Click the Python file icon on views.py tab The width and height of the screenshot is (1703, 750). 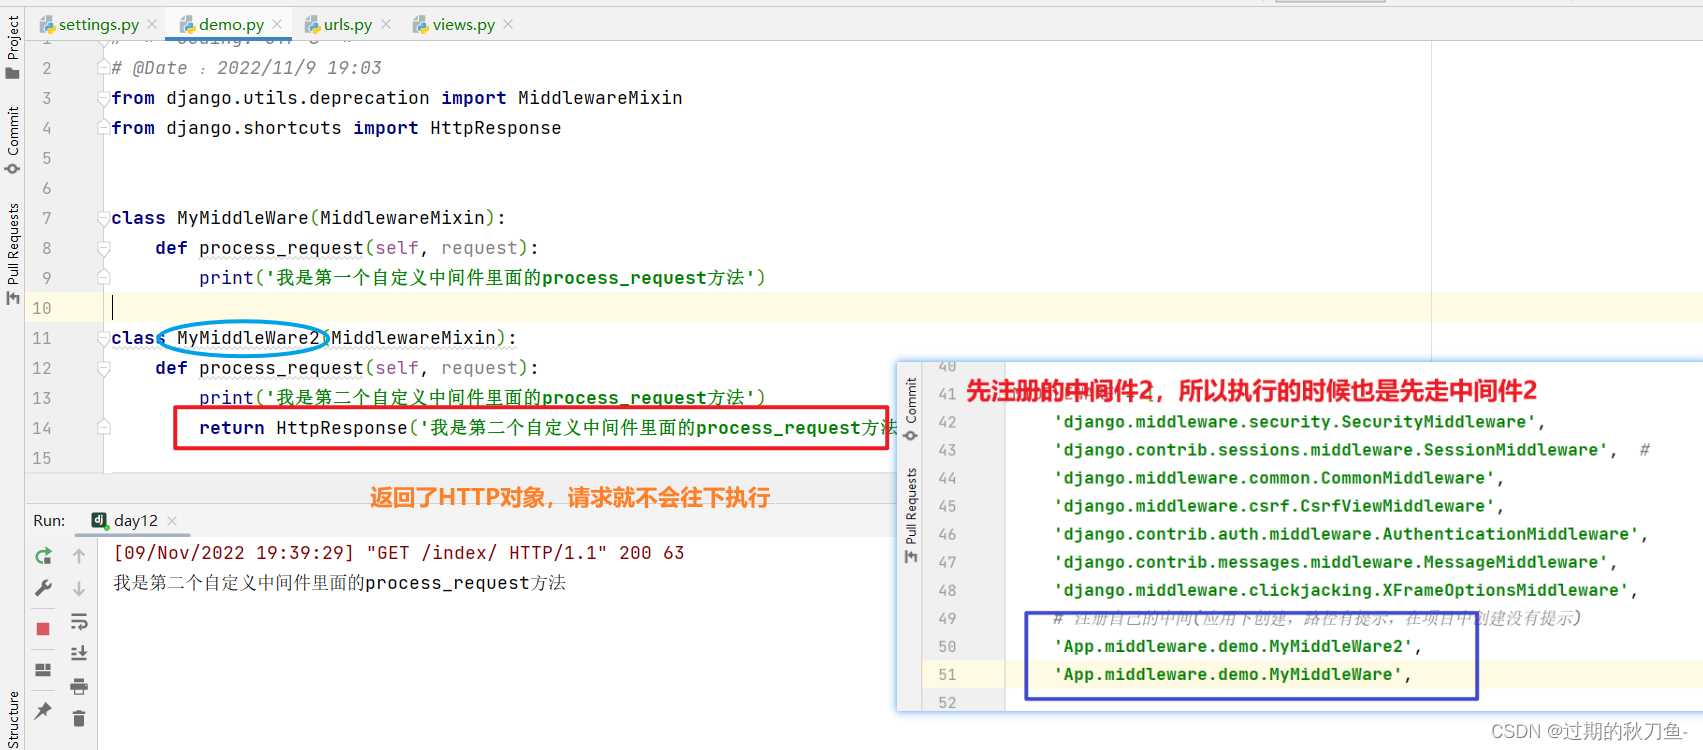tap(421, 25)
